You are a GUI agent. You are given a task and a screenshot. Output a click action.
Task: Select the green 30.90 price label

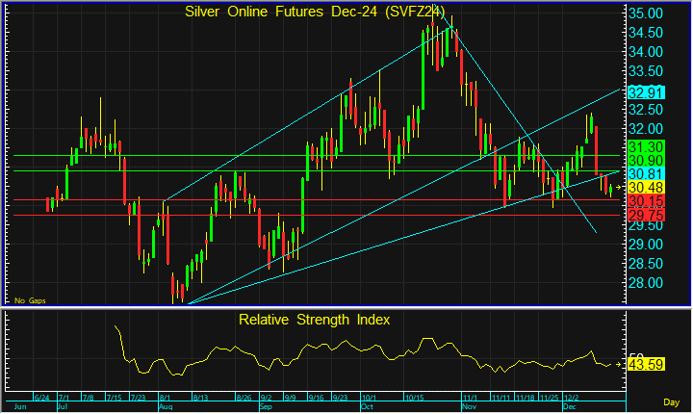pyautogui.click(x=642, y=160)
